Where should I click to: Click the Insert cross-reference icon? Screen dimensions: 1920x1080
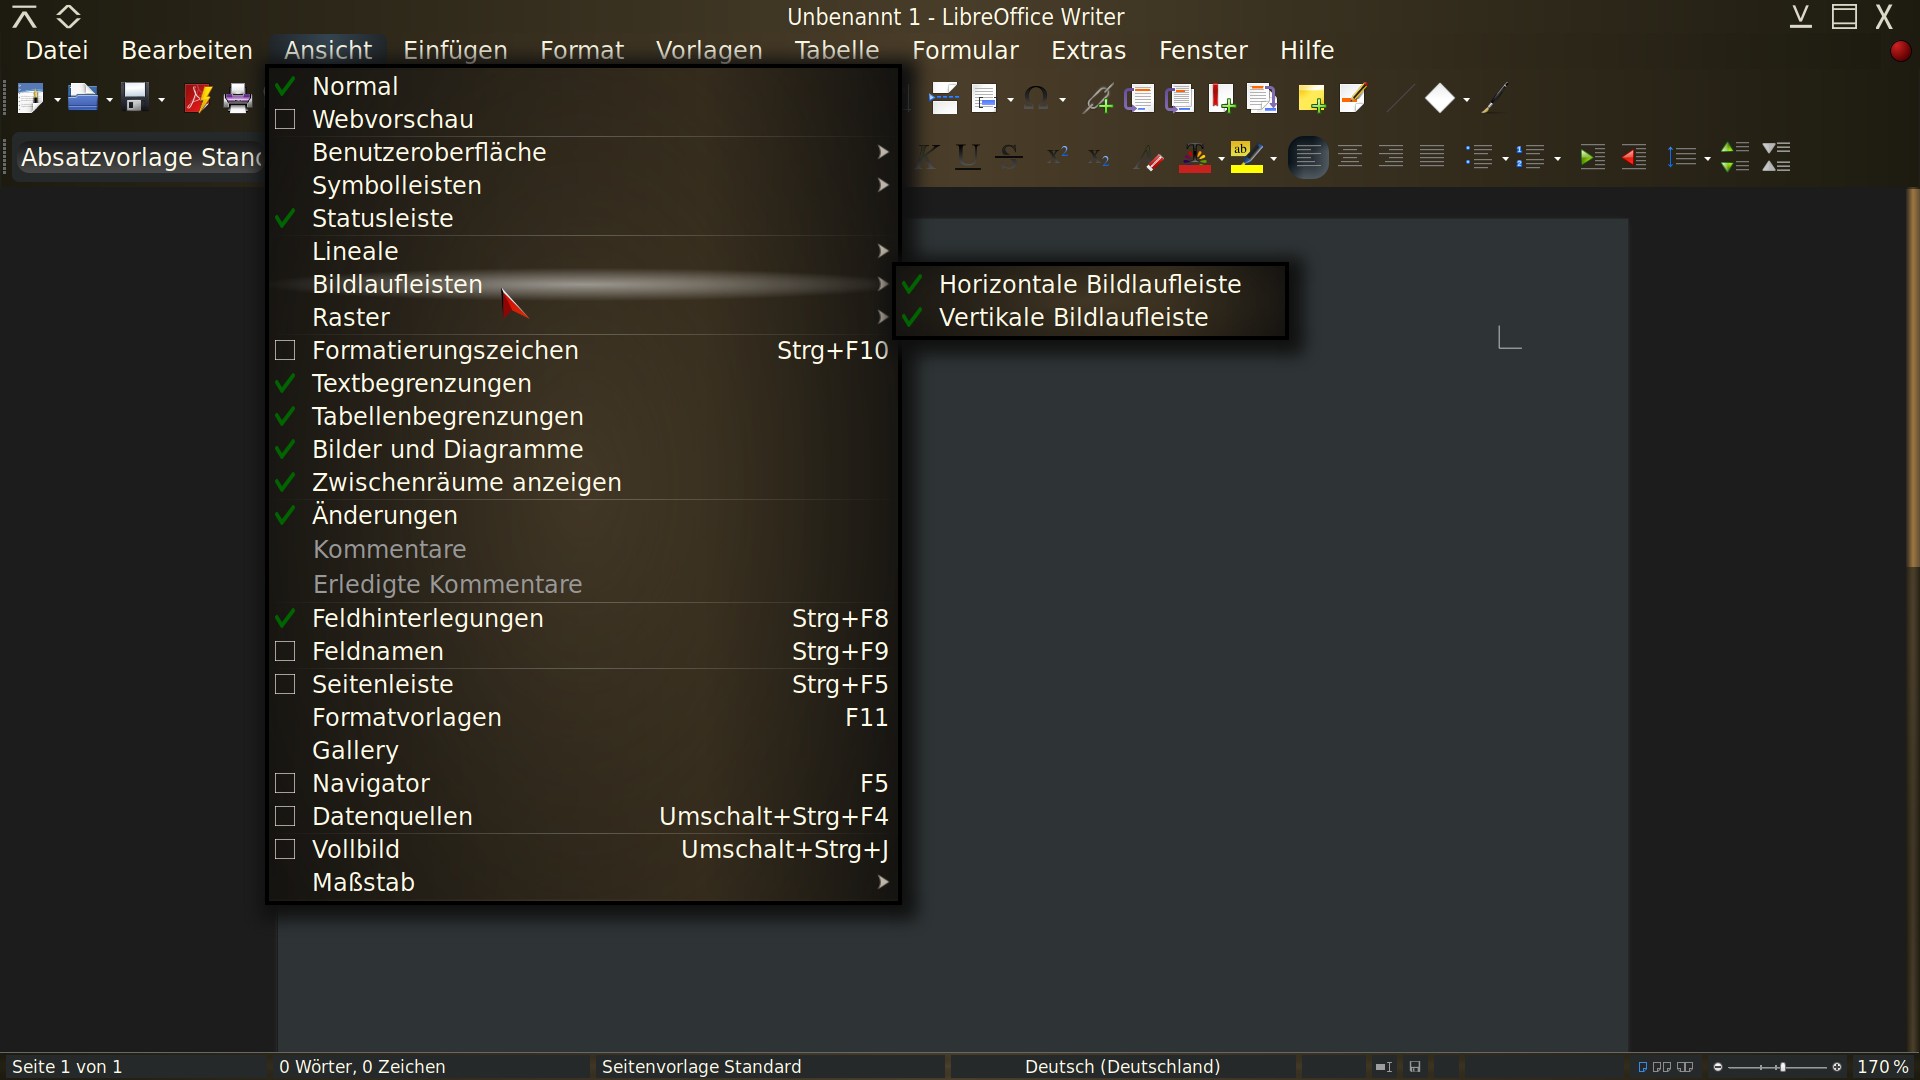pyautogui.click(x=1262, y=98)
